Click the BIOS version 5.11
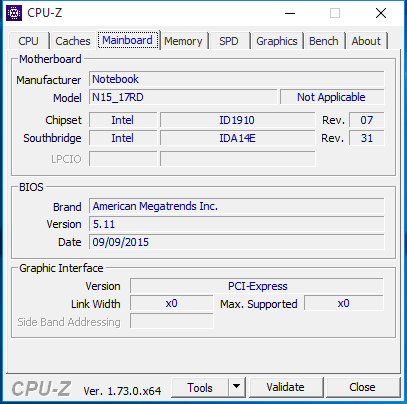The image size is (407, 404). 237,224
